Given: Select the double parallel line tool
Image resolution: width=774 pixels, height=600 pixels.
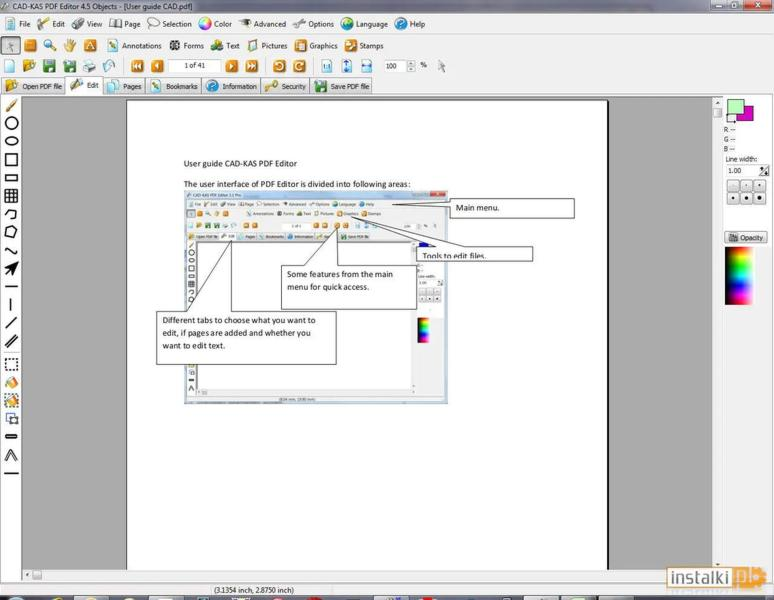Looking at the screenshot, I should point(11,341).
